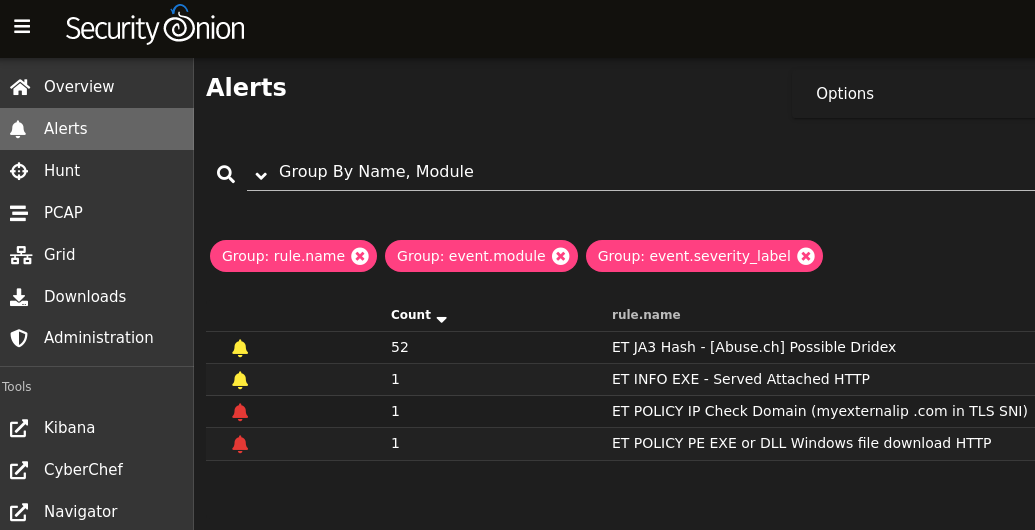
Task: Click the rule.name column header
Action: tap(646, 315)
